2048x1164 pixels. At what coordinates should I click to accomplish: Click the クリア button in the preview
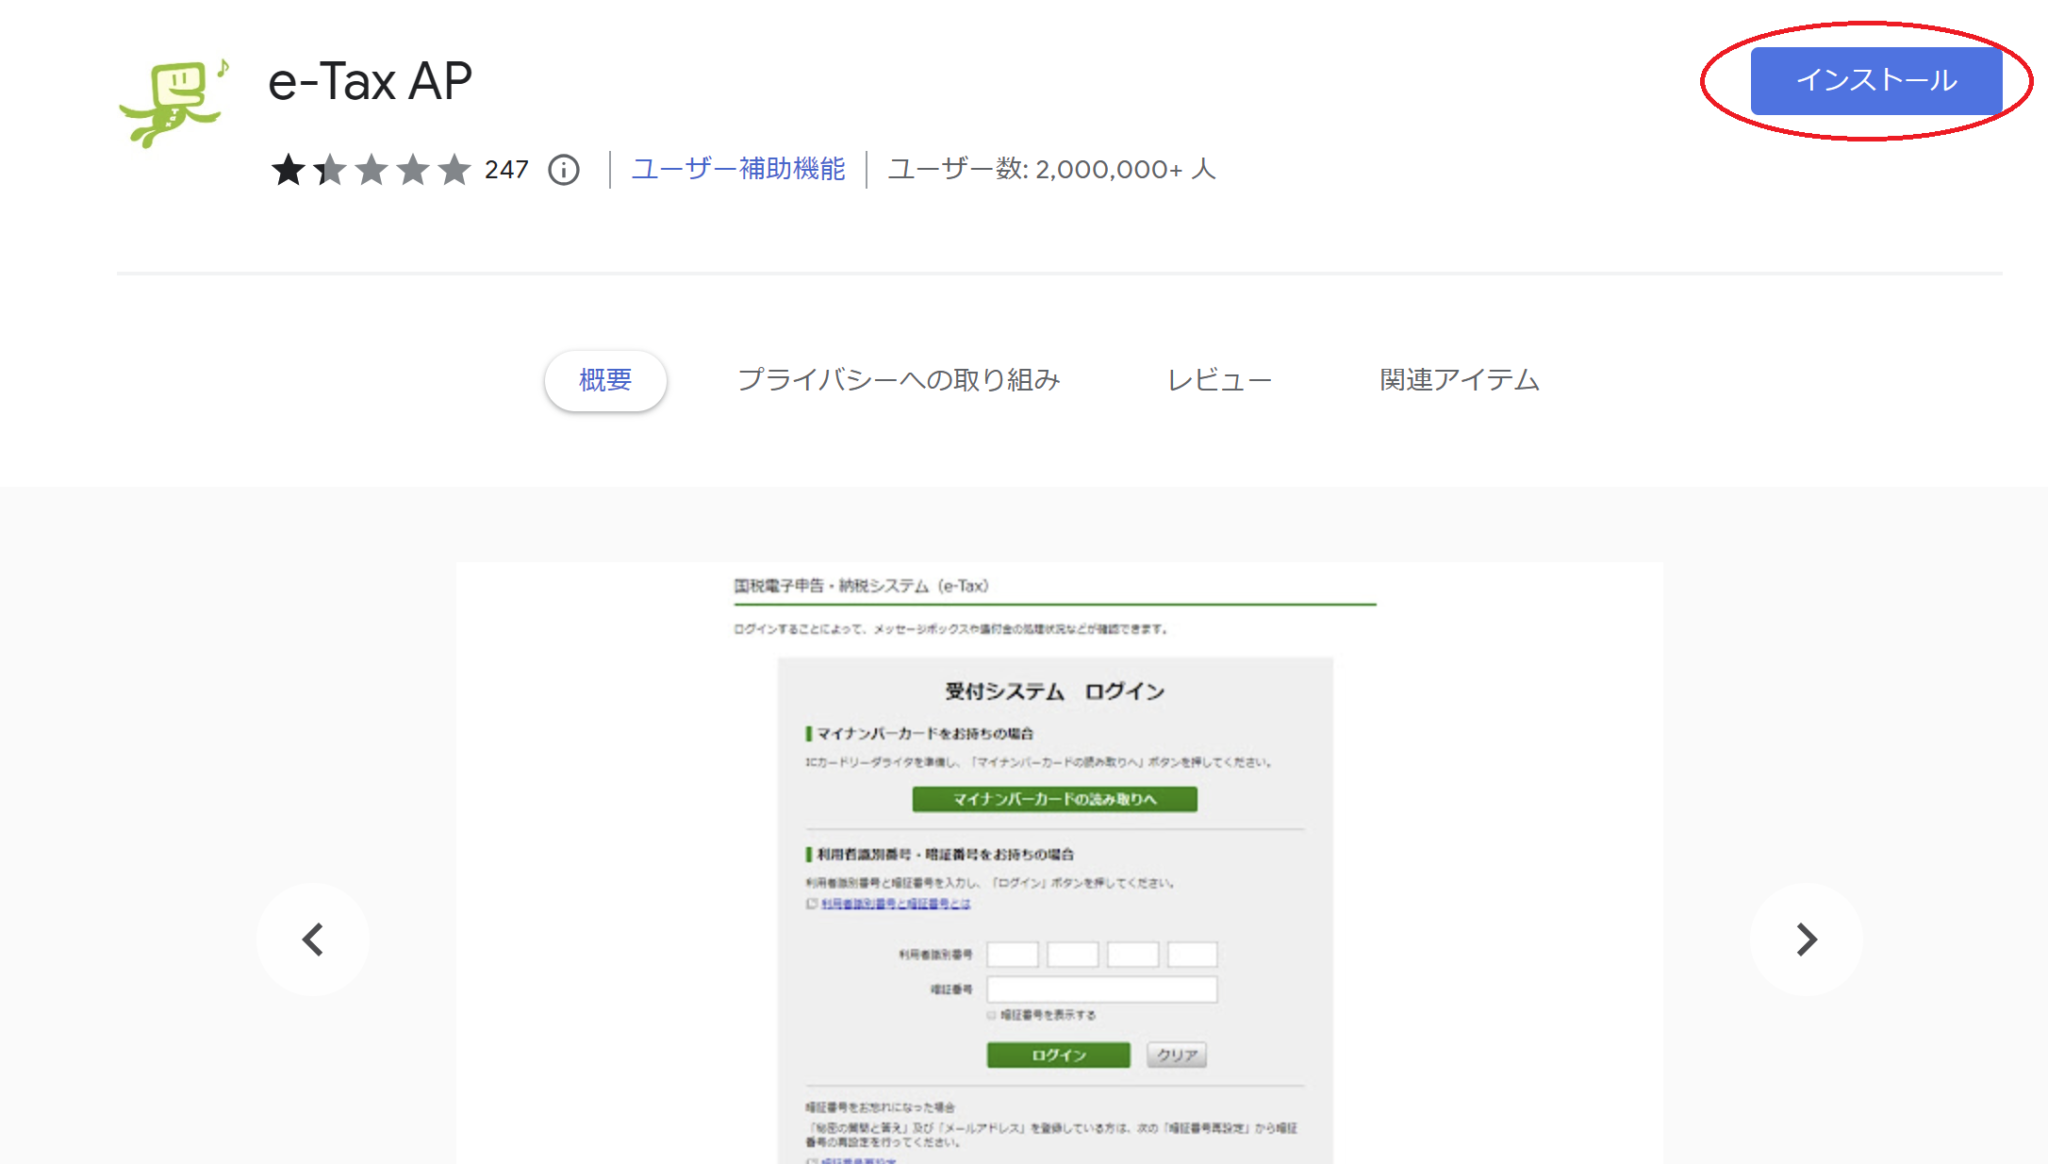[x=1176, y=1054]
